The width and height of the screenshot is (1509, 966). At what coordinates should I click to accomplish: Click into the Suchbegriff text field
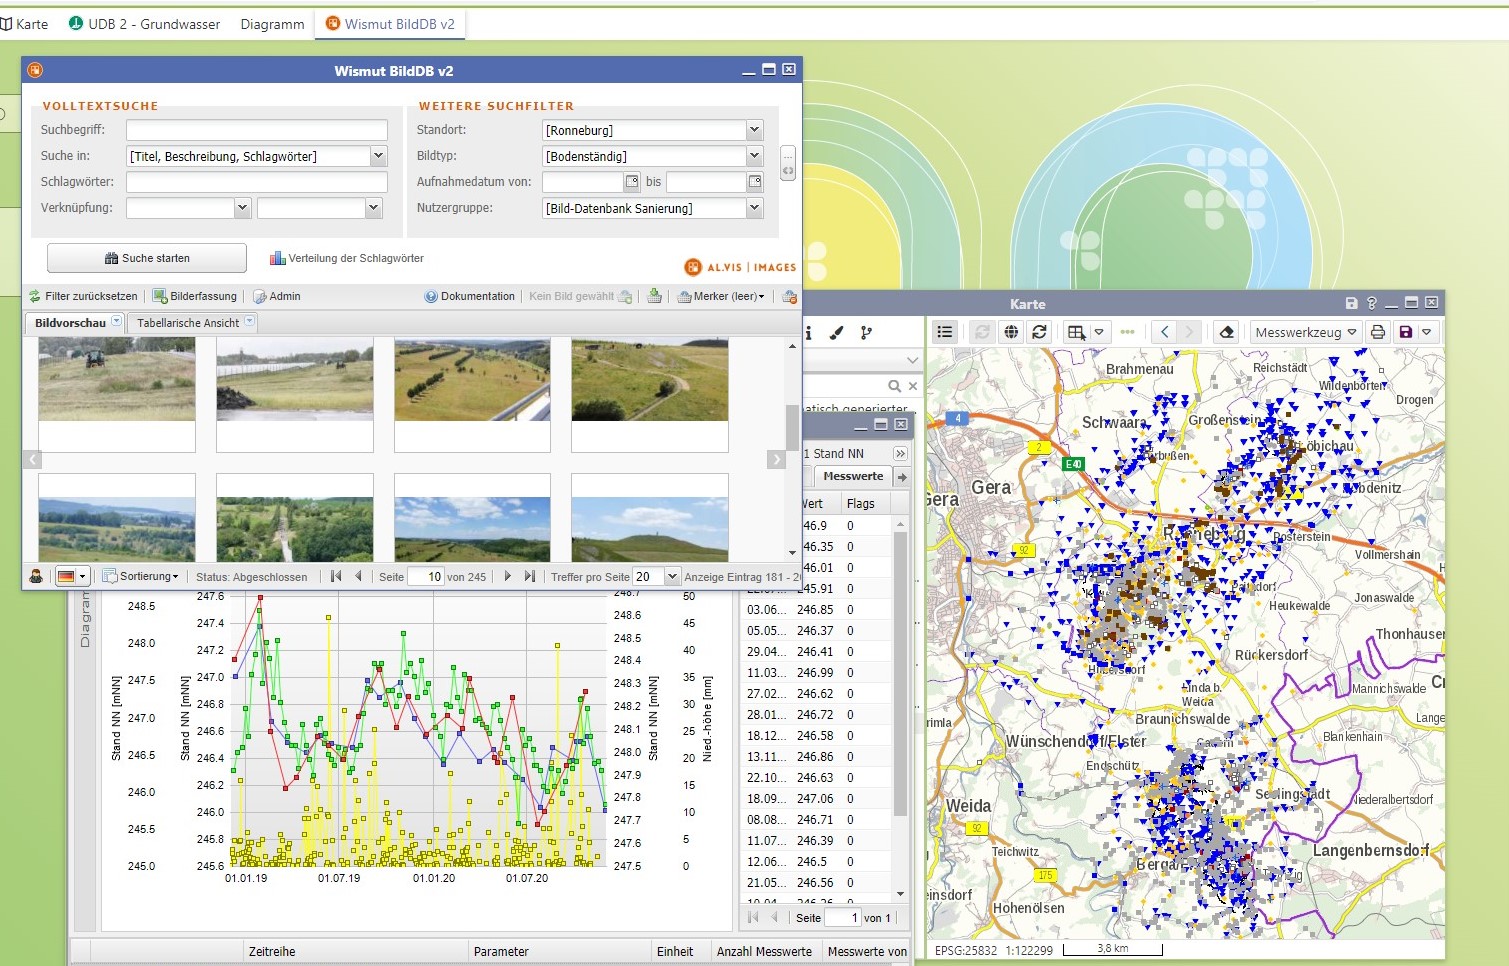(256, 130)
